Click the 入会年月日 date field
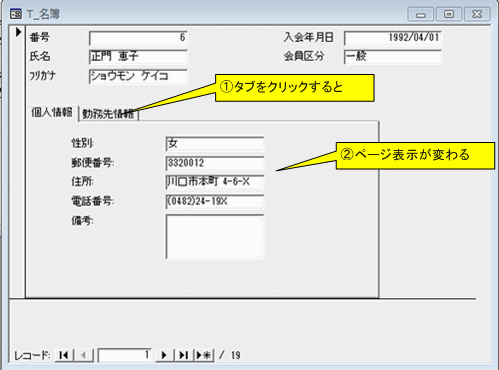This screenshot has width=499, height=370. 393,38
